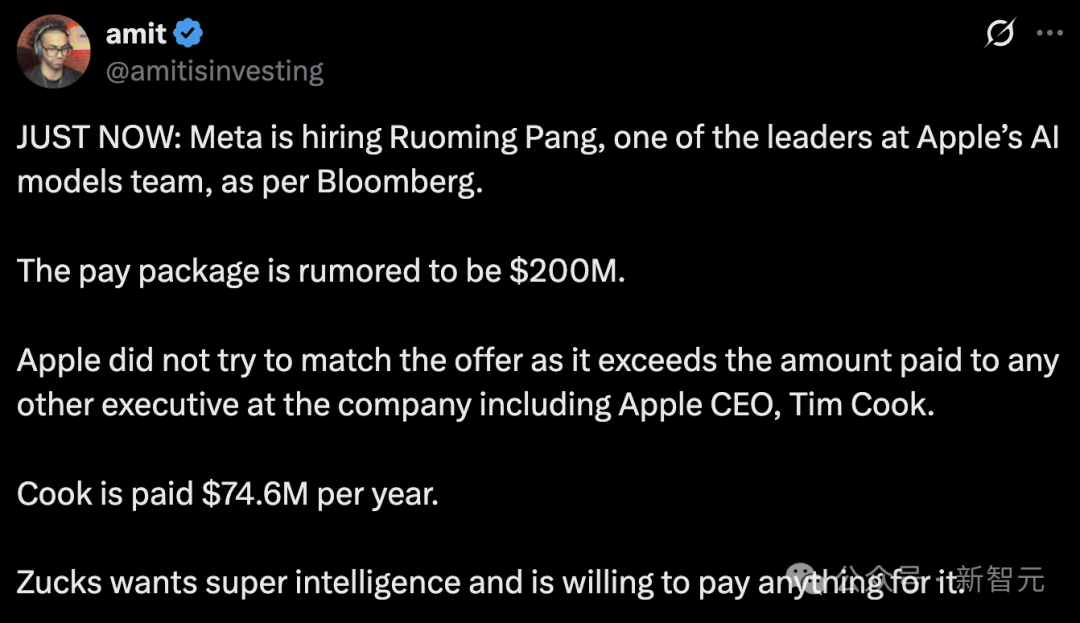This screenshot has width=1080, height=623.
Task: Click the word Zucks
Action: click(59, 582)
